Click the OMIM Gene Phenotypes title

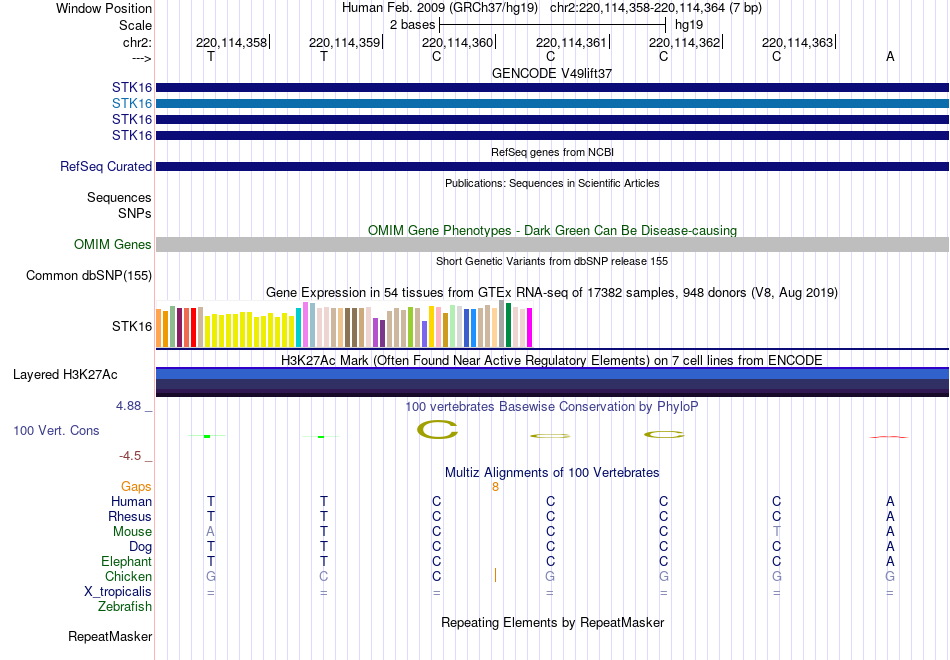[x=552, y=230]
